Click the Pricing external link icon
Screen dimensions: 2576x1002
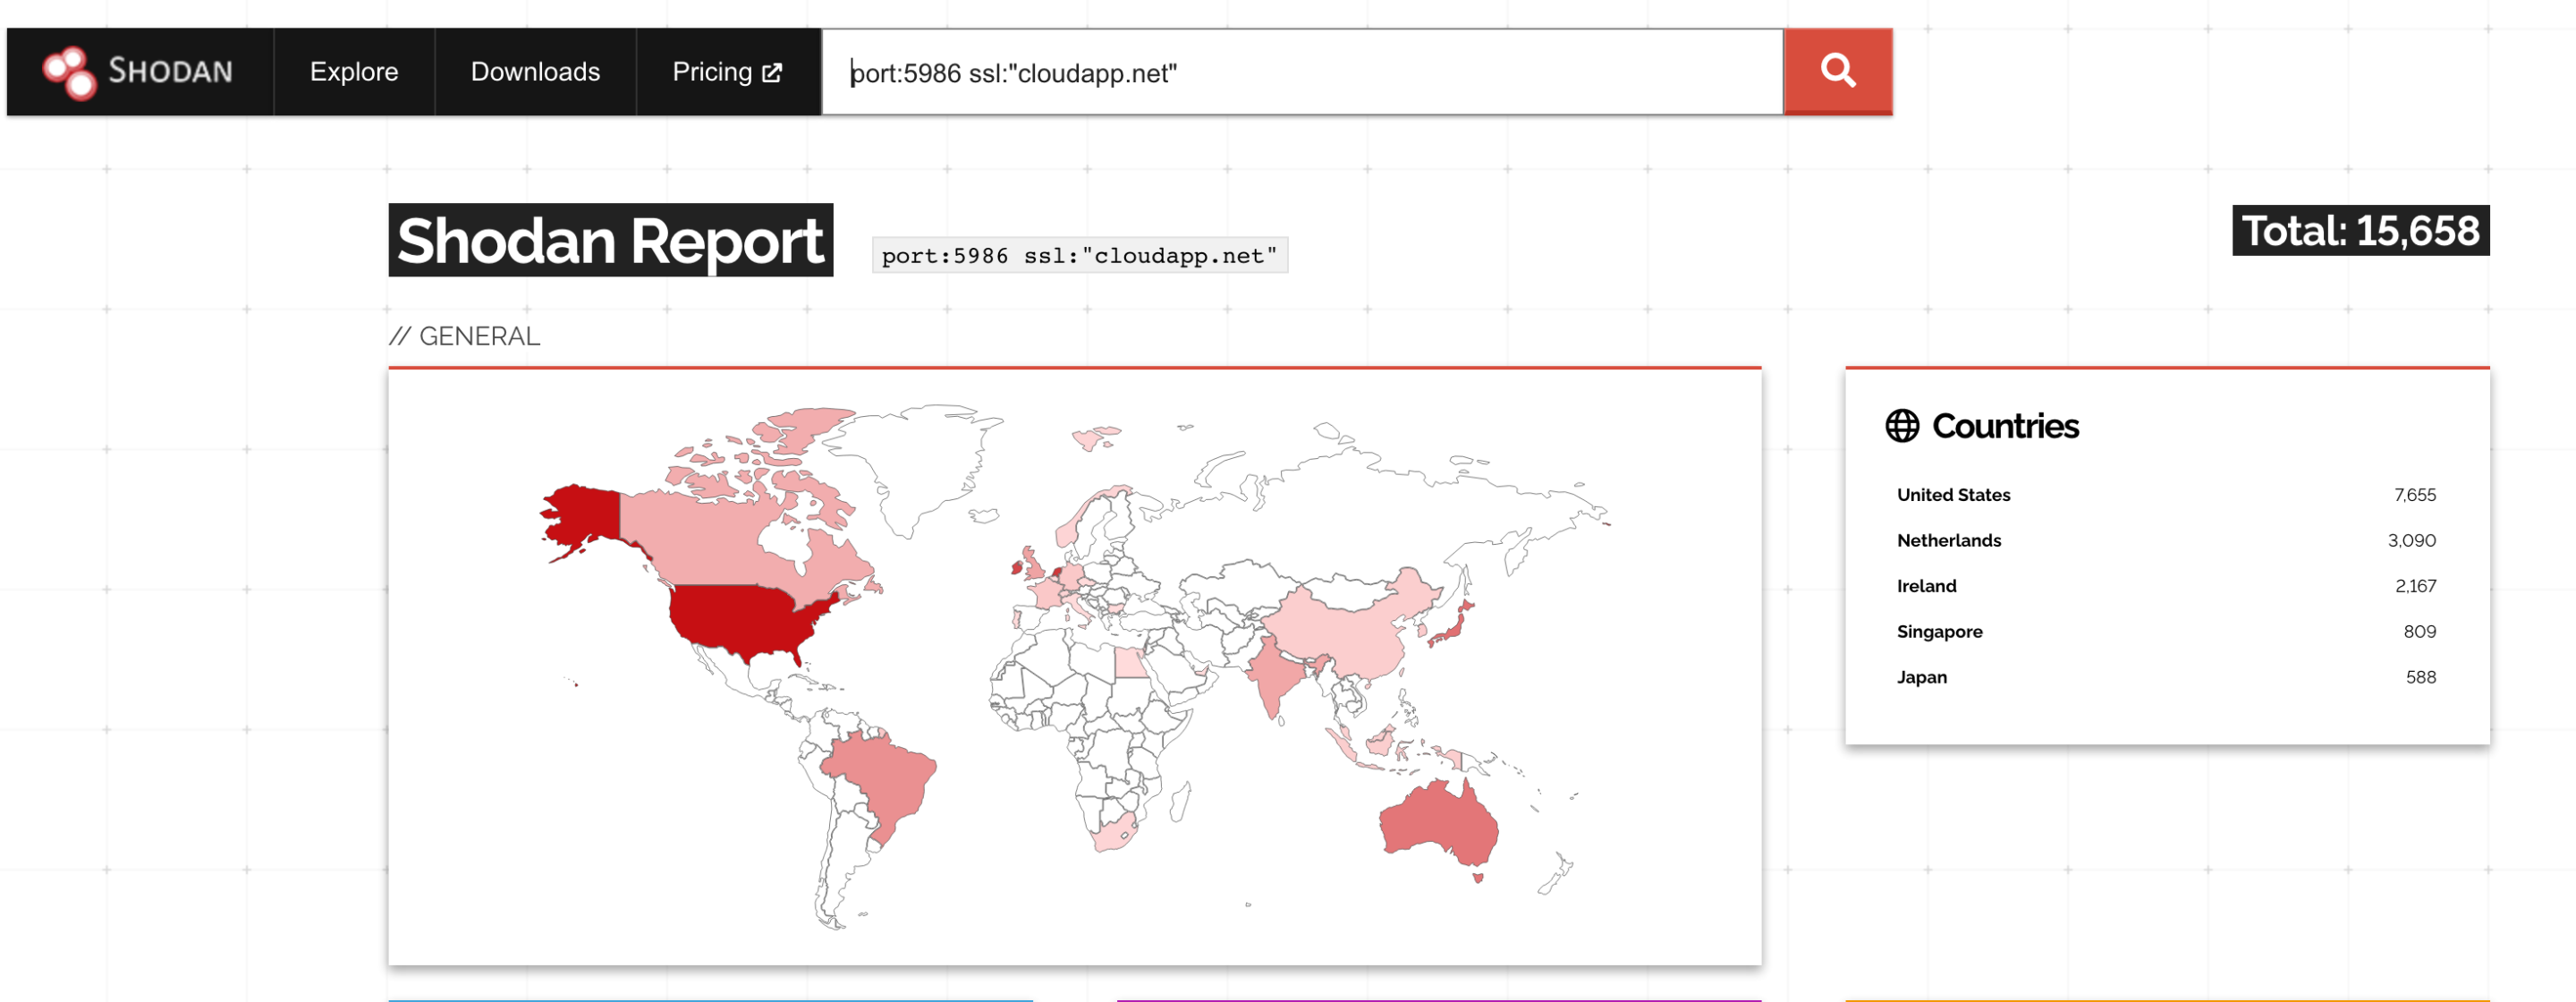point(772,73)
